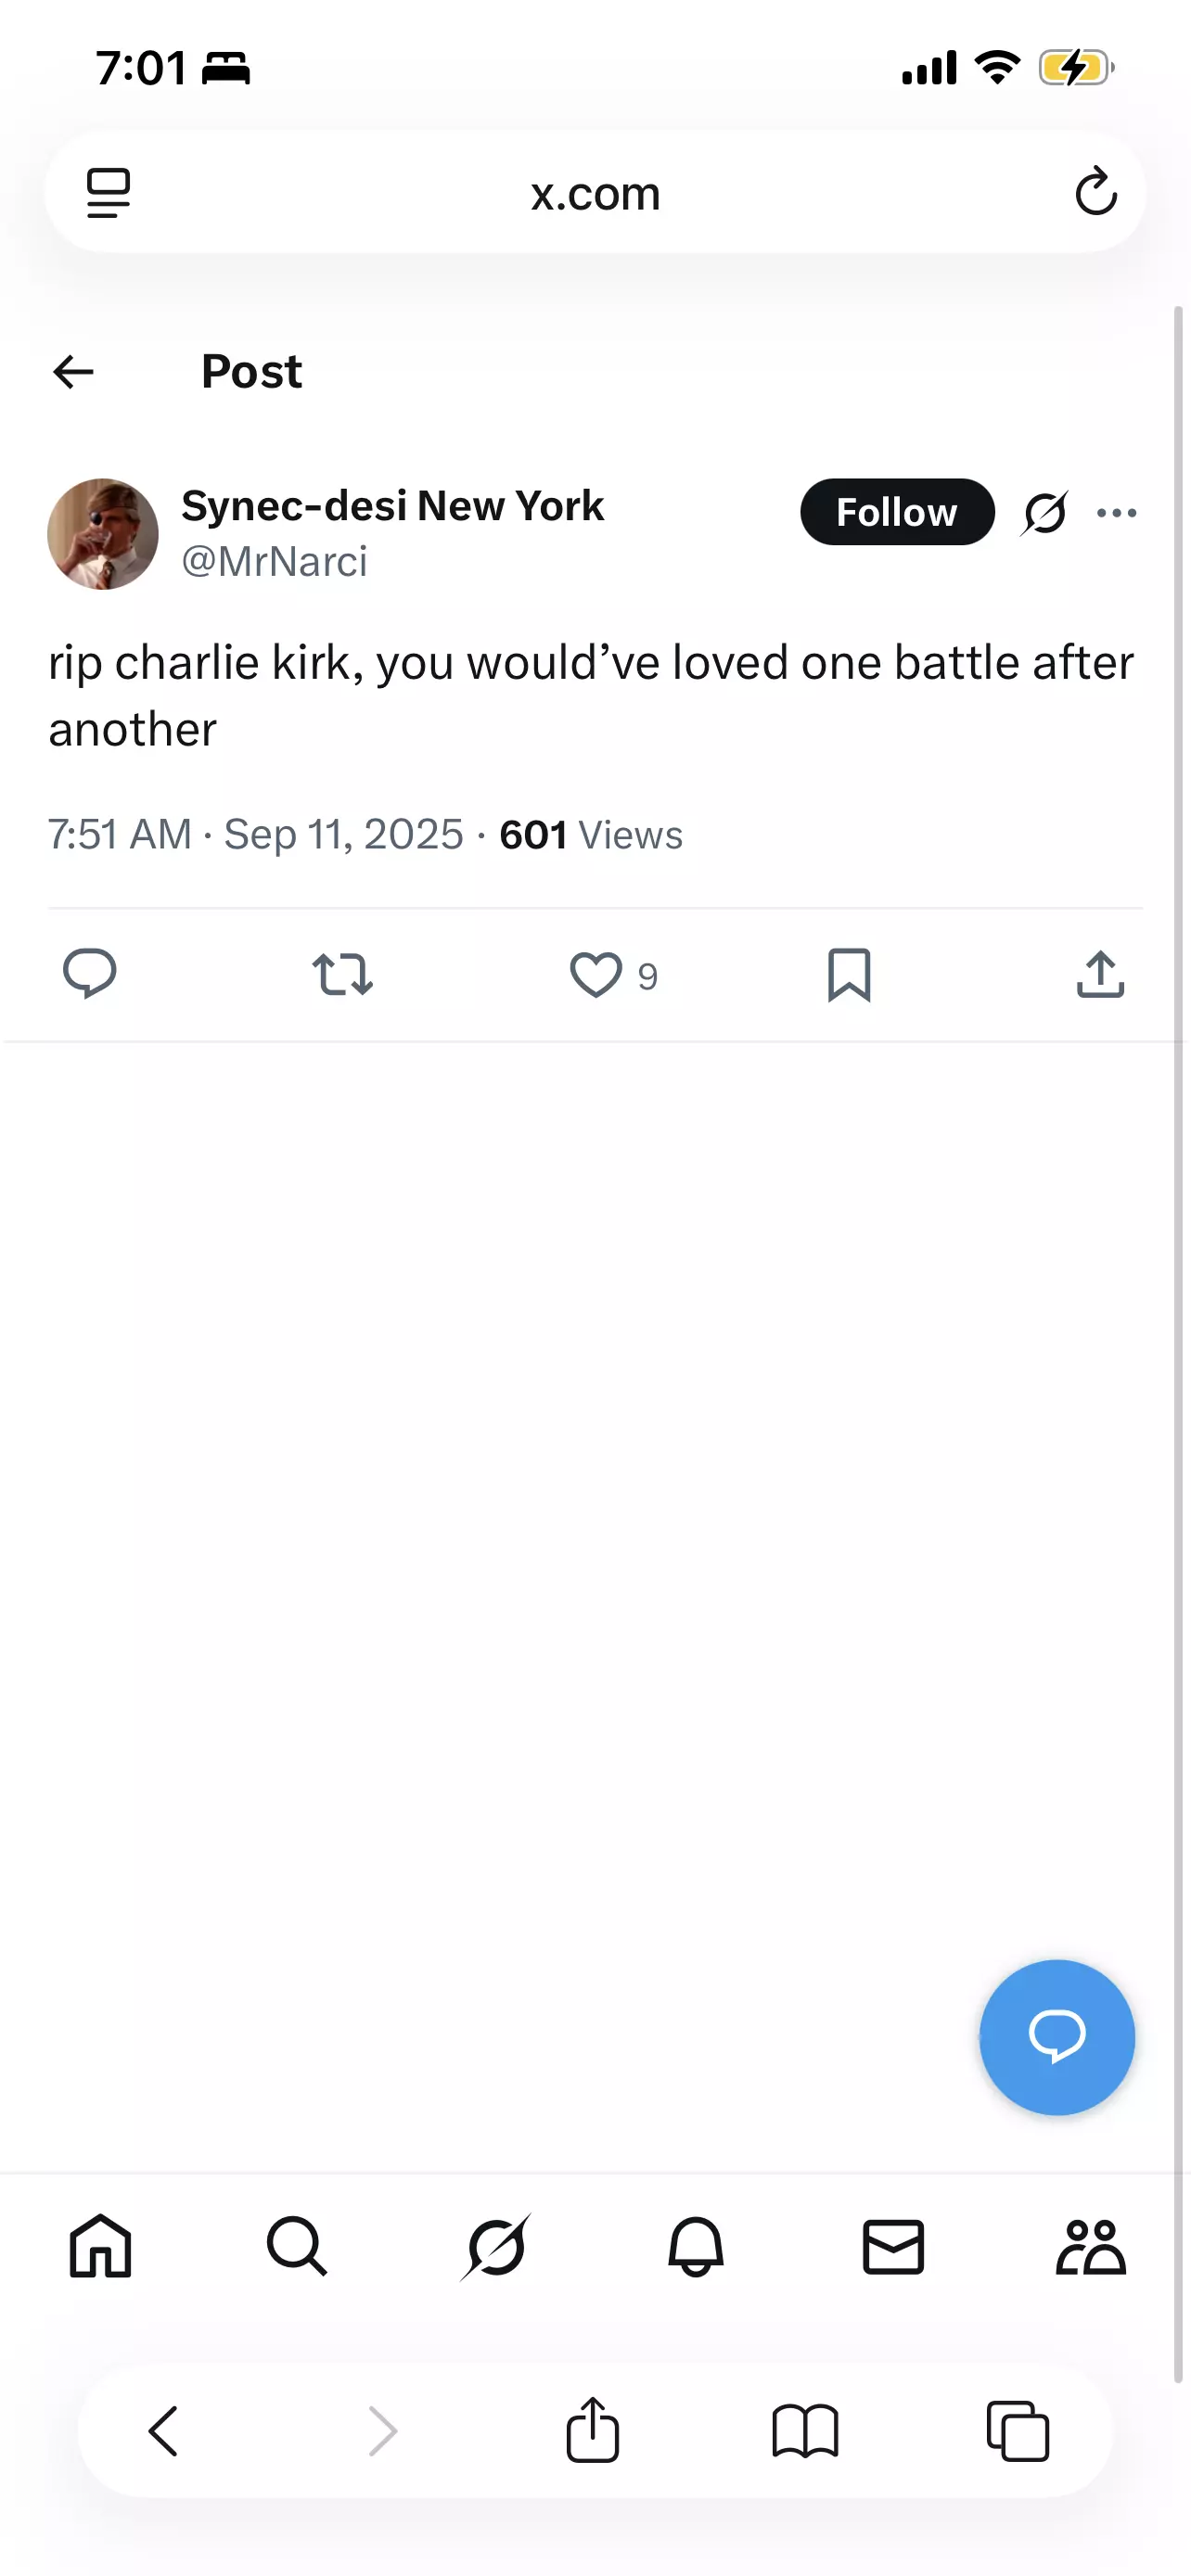The height and width of the screenshot is (2576, 1191).
Task: Reload the page in Safari
Action: click(x=1096, y=192)
